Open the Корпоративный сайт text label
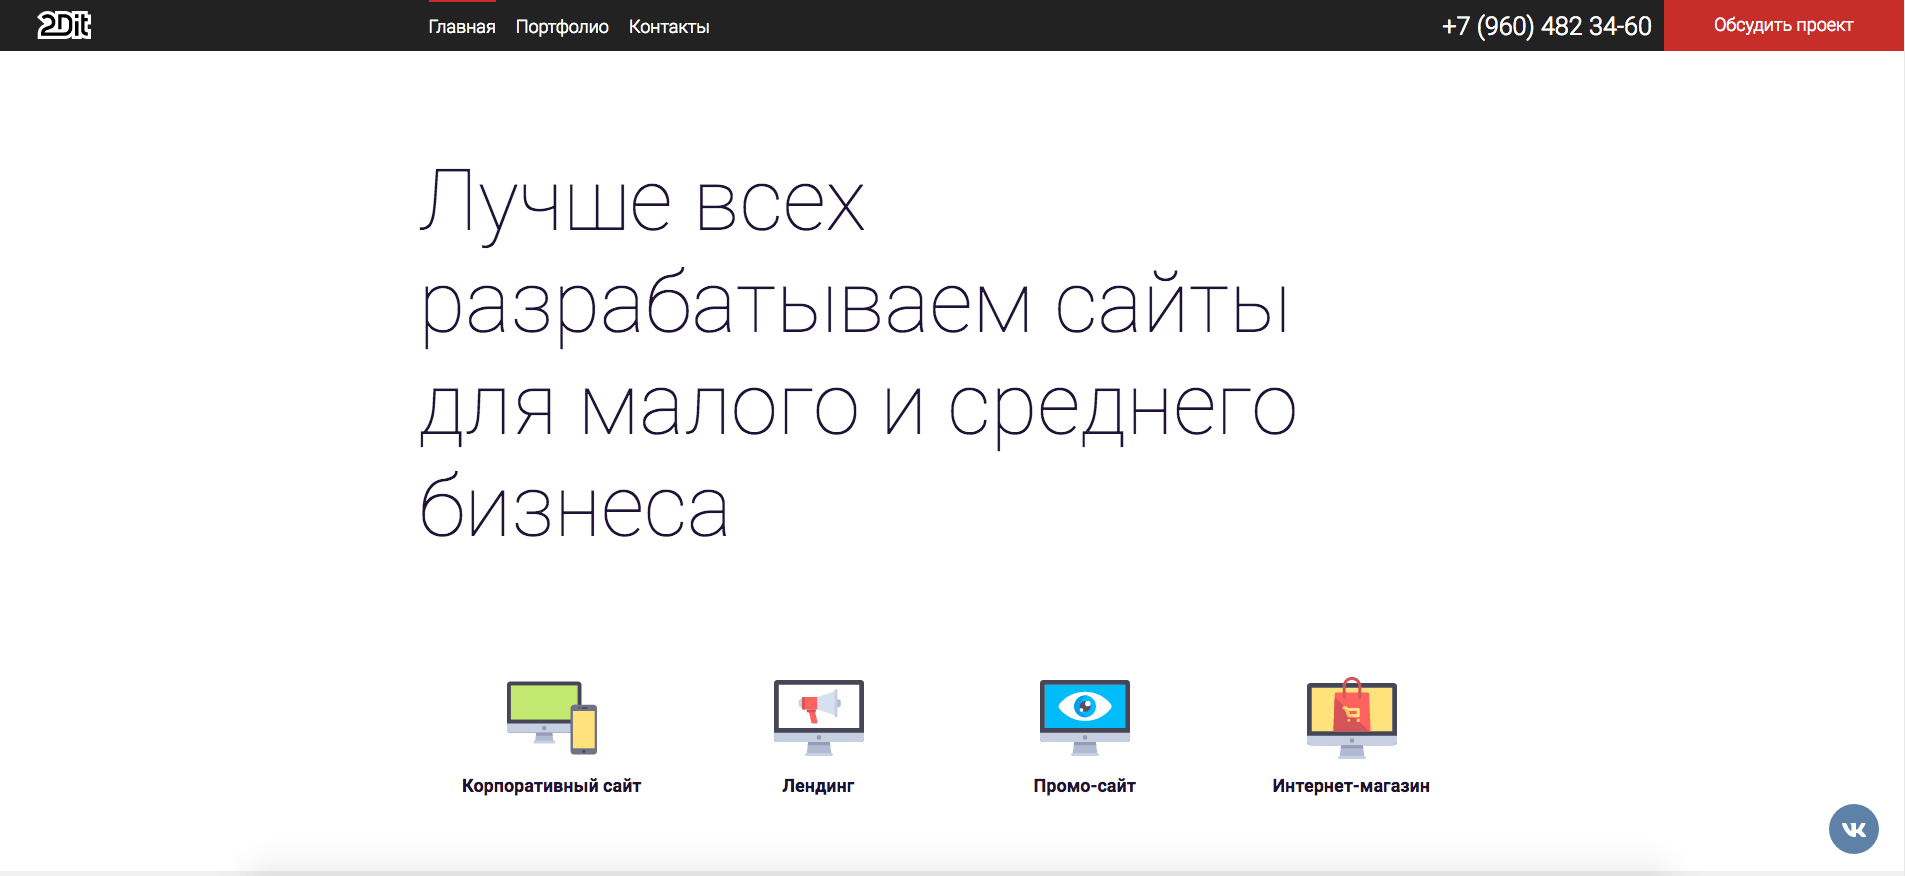Screen dimensions: 1905x876 pyautogui.click(x=551, y=786)
